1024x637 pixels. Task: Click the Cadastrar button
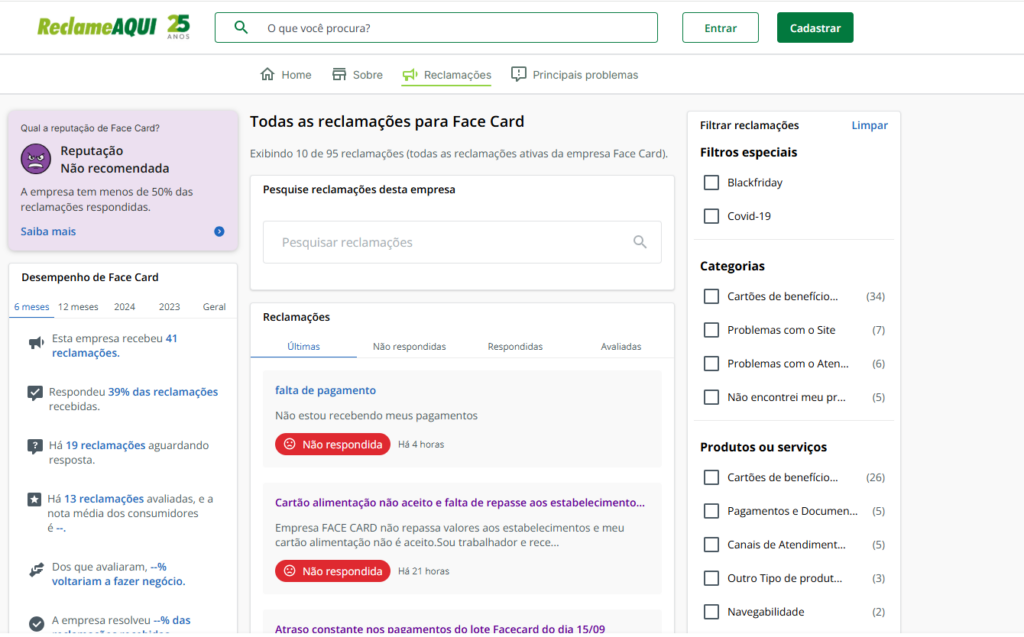815,27
